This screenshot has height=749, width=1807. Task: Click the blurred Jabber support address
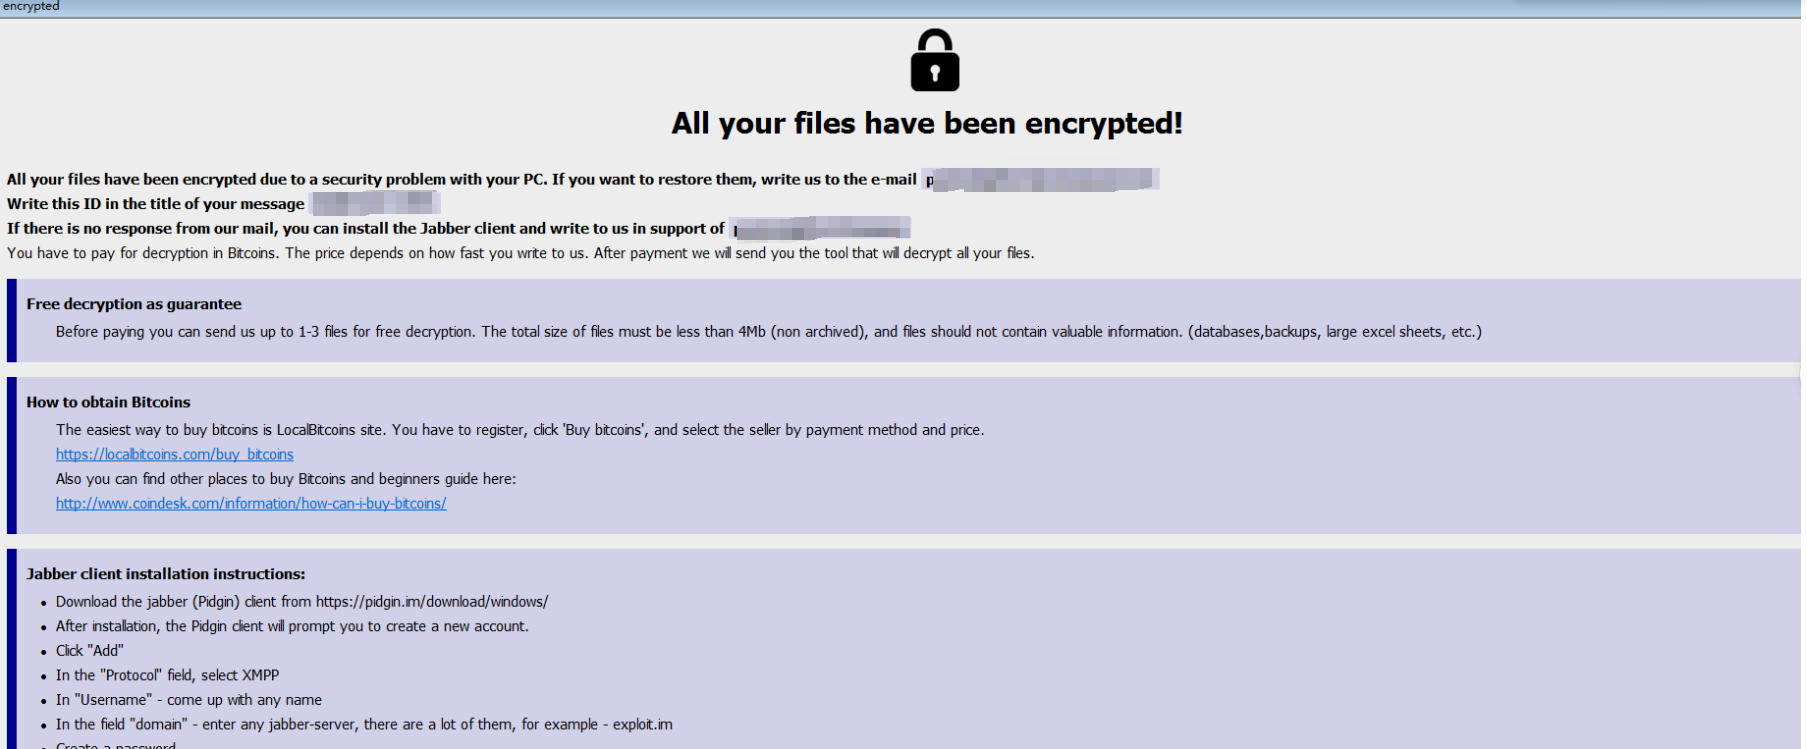(x=820, y=229)
